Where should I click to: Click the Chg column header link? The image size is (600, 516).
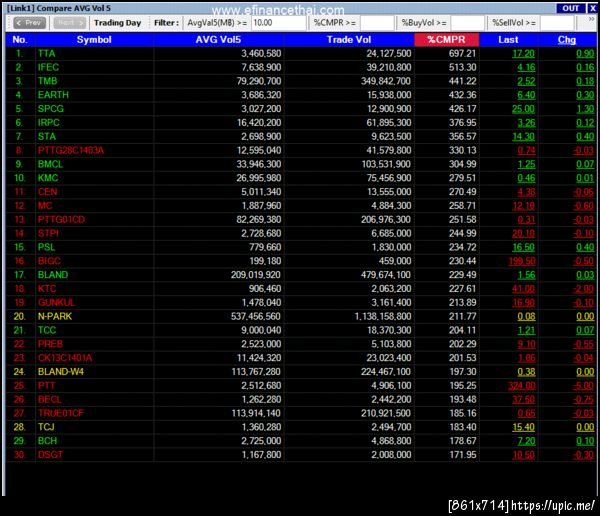tap(566, 40)
